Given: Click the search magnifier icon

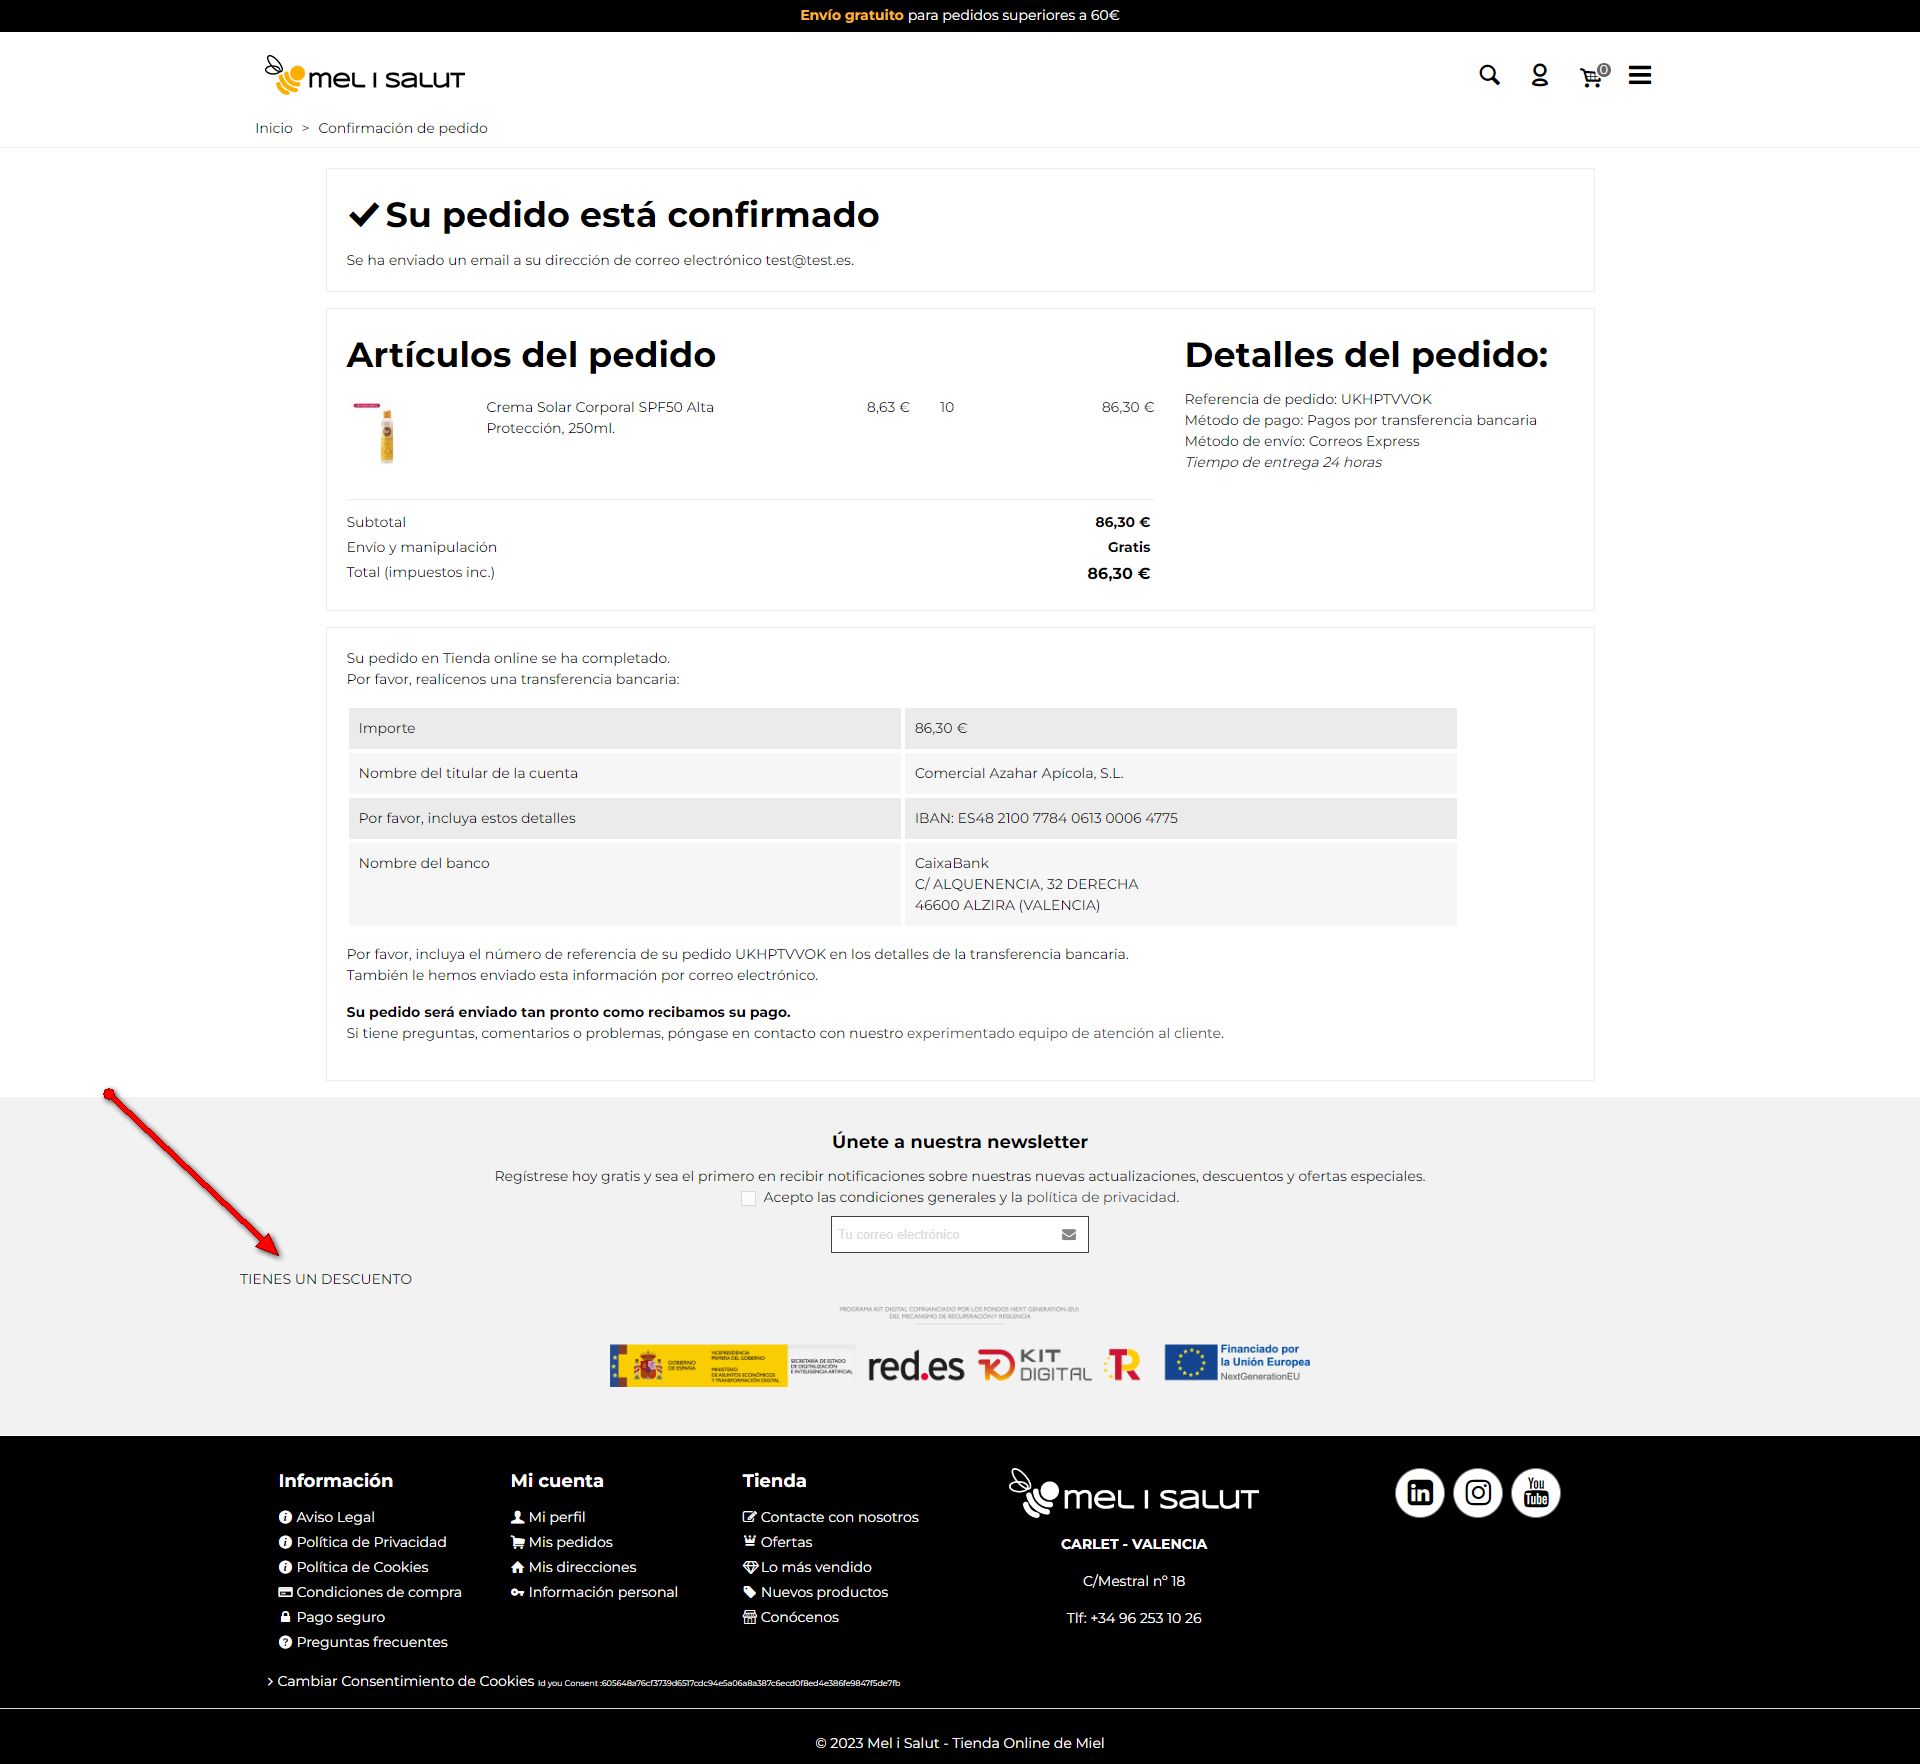Looking at the screenshot, I should coord(1489,75).
